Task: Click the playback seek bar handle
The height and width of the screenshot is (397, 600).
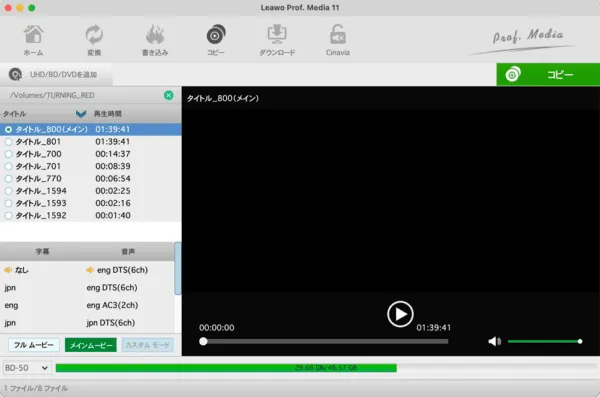Action: (203, 341)
